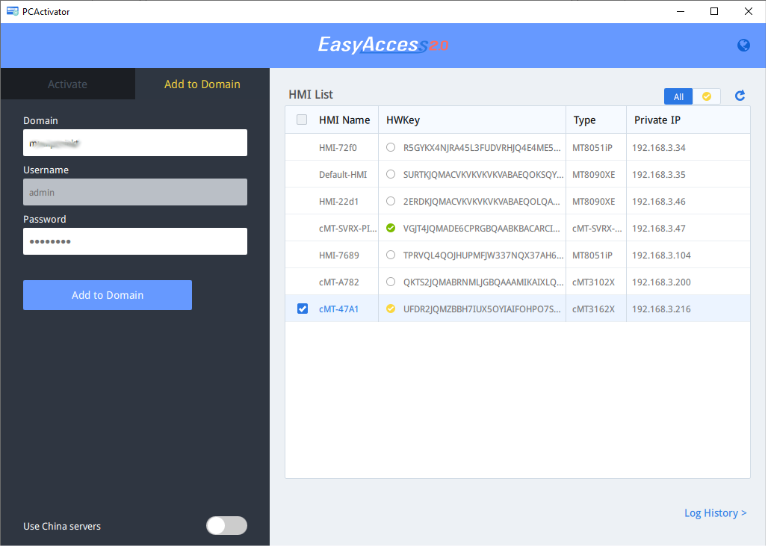Click IP address 192.168.3.104
Screen dimensions: 766x546
point(661,255)
